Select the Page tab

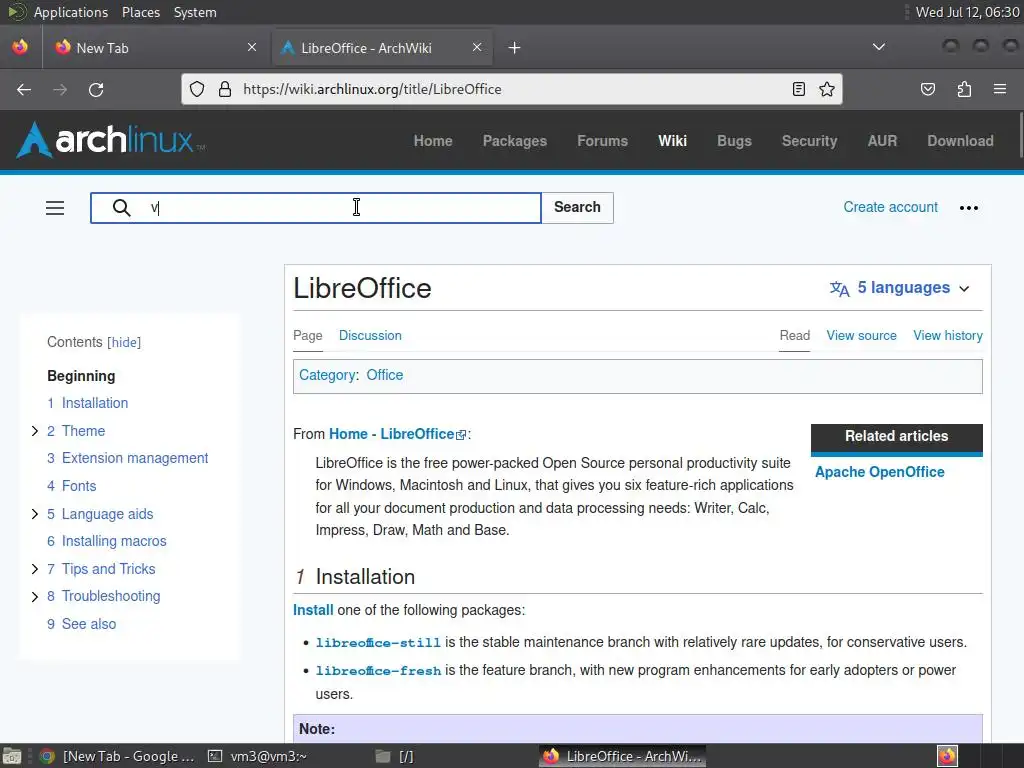click(308, 336)
